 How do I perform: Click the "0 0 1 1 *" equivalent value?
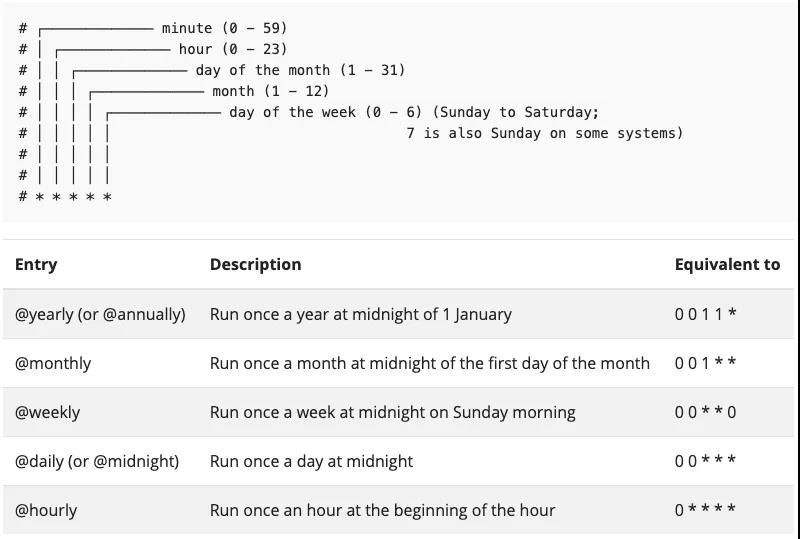click(x=705, y=314)
